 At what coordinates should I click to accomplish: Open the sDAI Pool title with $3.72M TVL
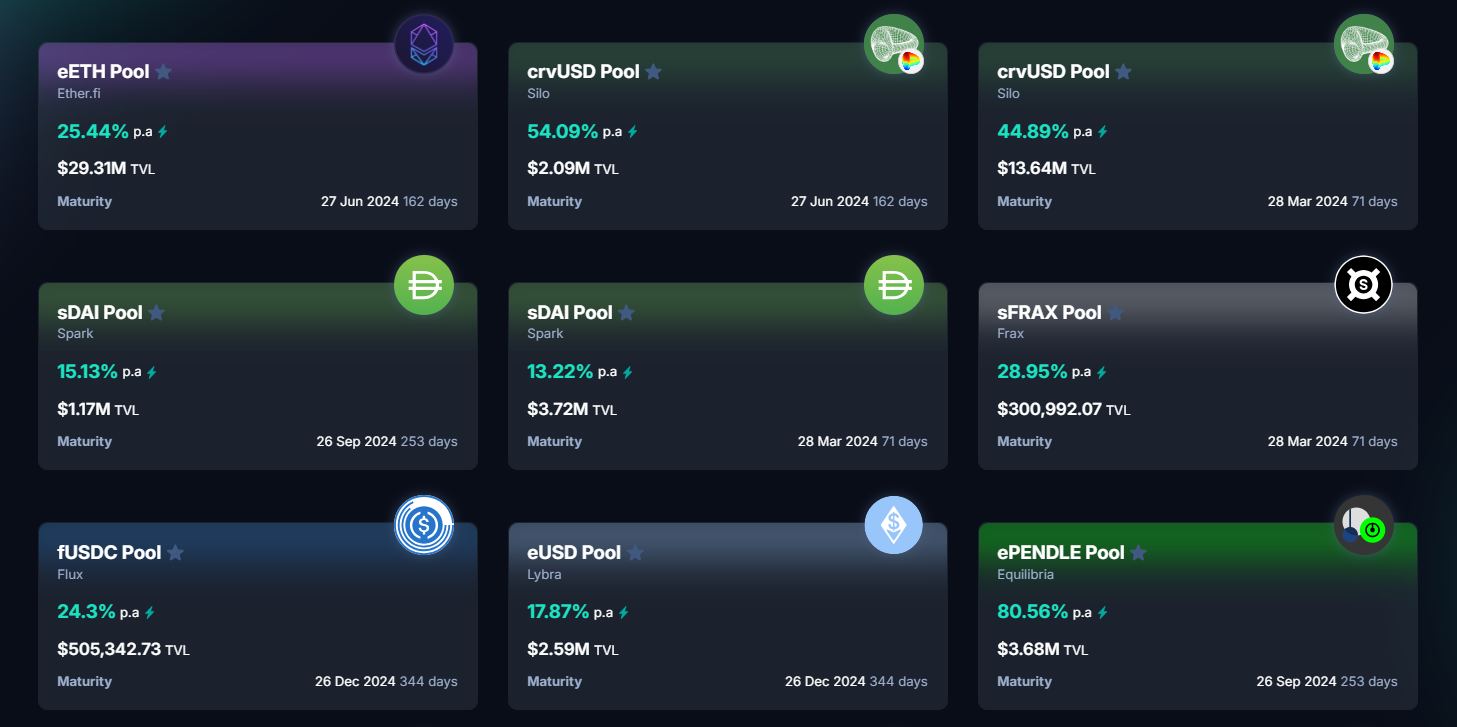pyautogui.click(x=570, y=312)
